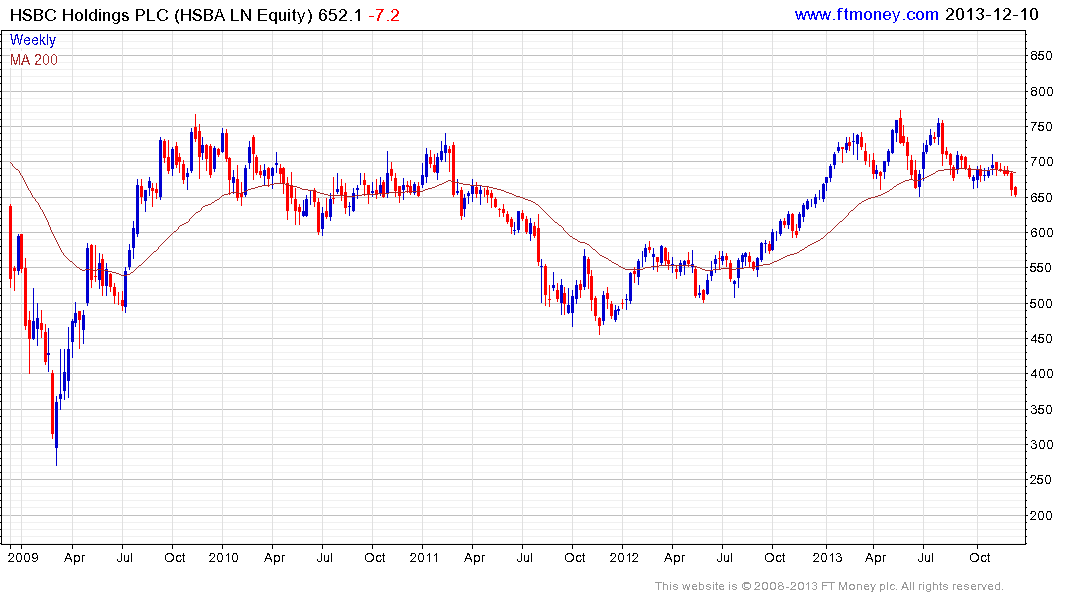Click the 2012 year label on time axis

624,557
